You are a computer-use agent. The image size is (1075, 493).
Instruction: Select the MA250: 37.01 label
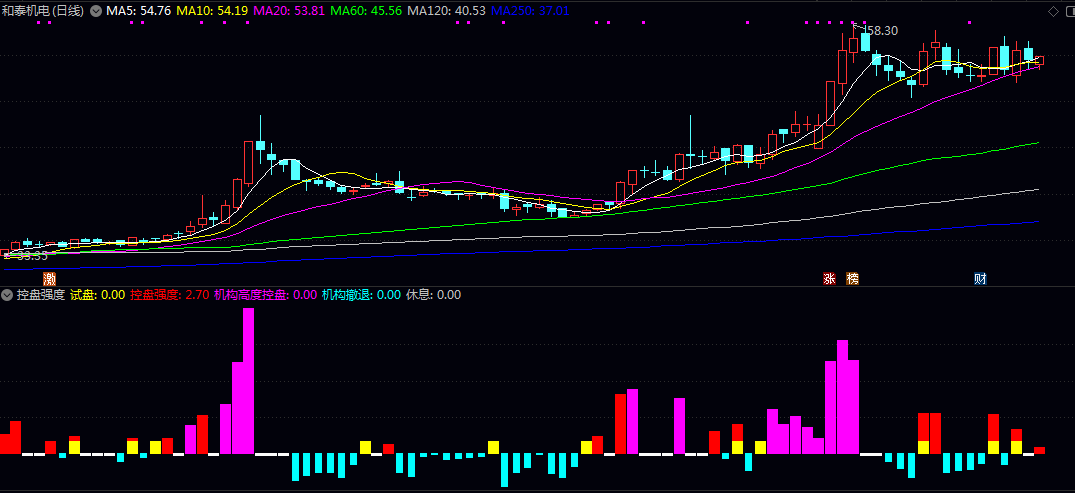pos(531,11)
